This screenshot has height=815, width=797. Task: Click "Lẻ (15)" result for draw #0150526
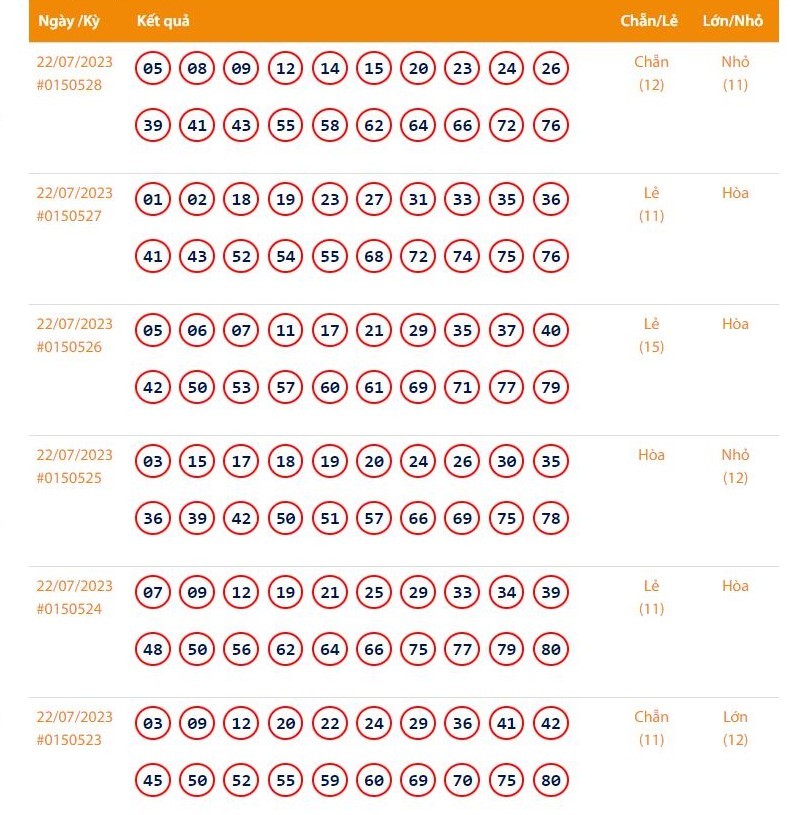651,335
